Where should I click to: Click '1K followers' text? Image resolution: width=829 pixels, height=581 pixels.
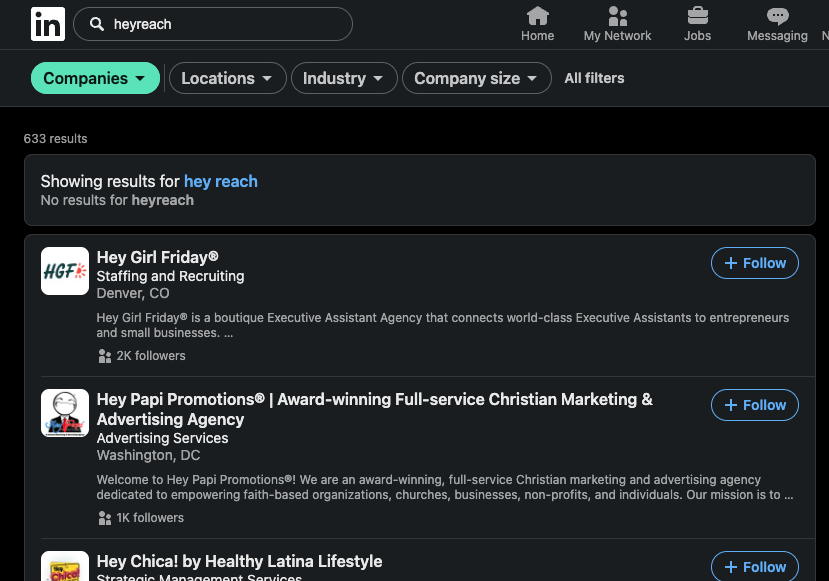point(150,518)
